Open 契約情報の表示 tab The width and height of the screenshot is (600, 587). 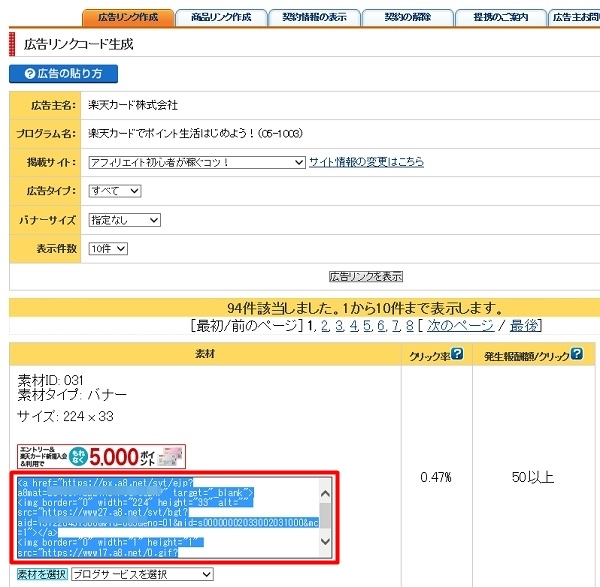[315, 18]
